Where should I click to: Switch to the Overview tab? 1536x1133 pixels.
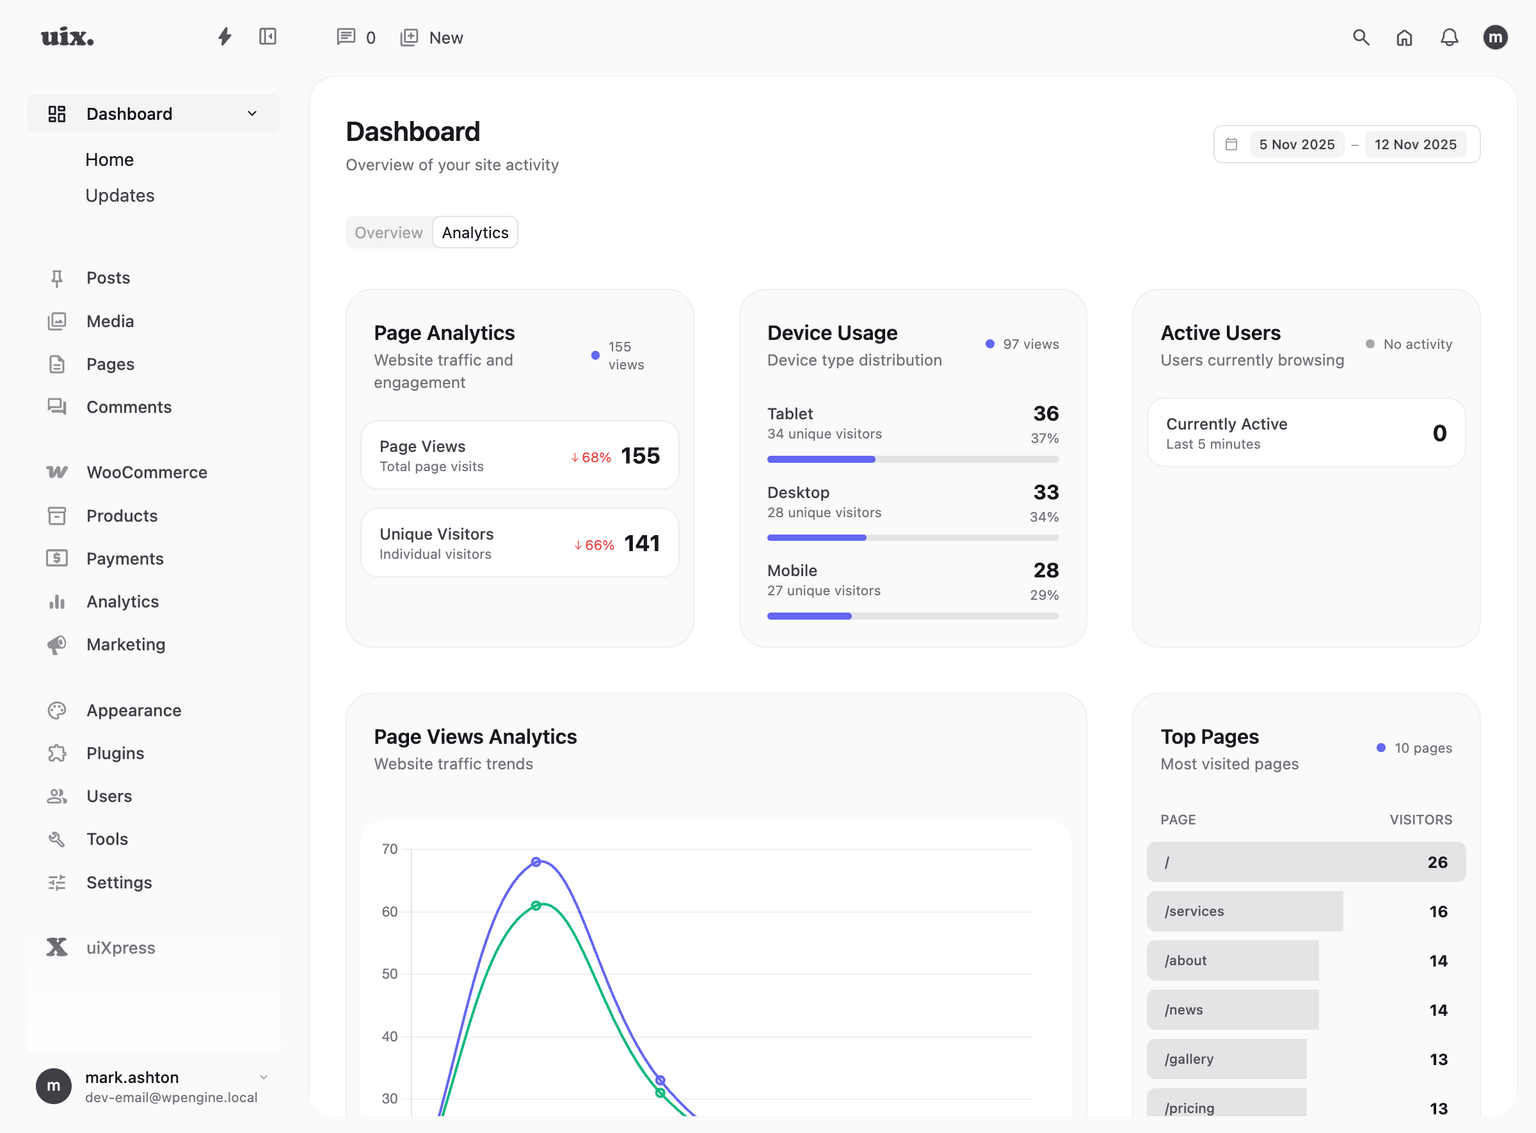click(389, 232)
